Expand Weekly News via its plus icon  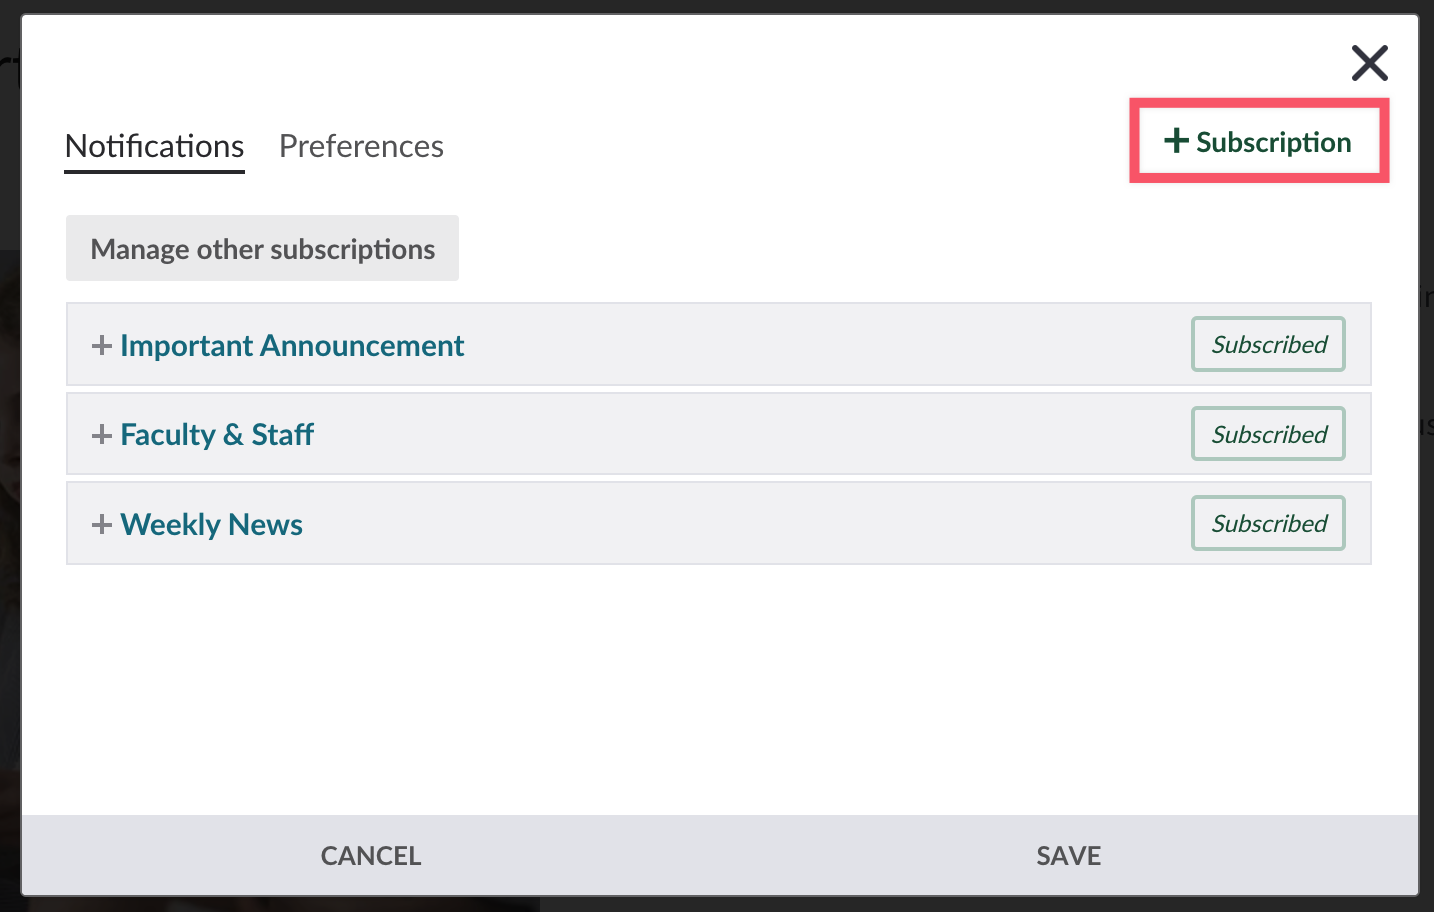101,525
